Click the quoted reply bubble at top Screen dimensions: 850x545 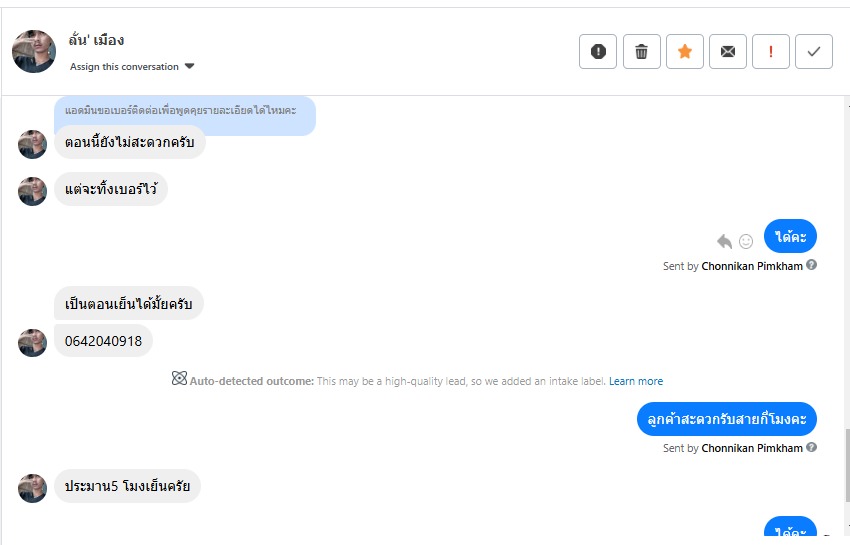coord(185,112)
